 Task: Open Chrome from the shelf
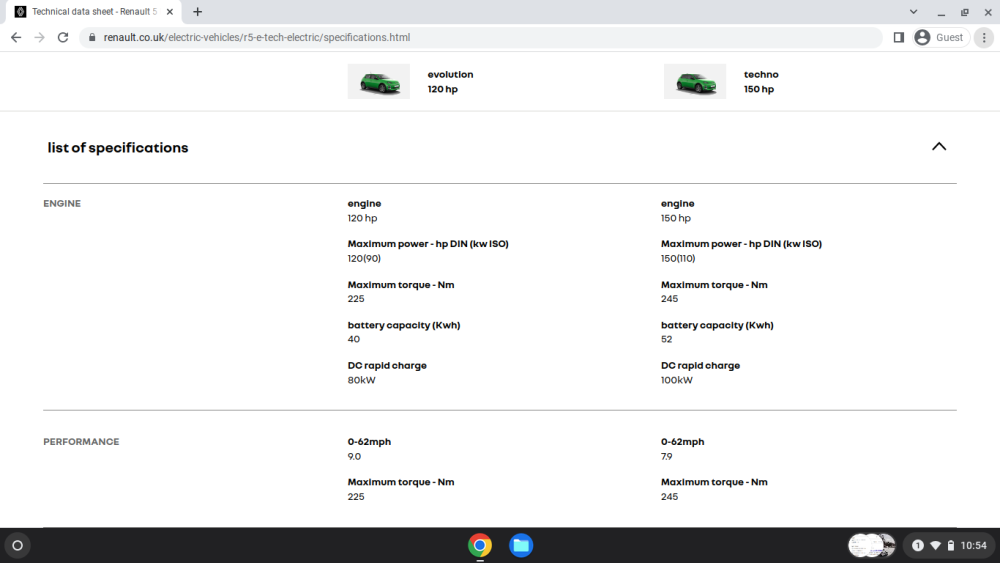click(x=480, y=545)
